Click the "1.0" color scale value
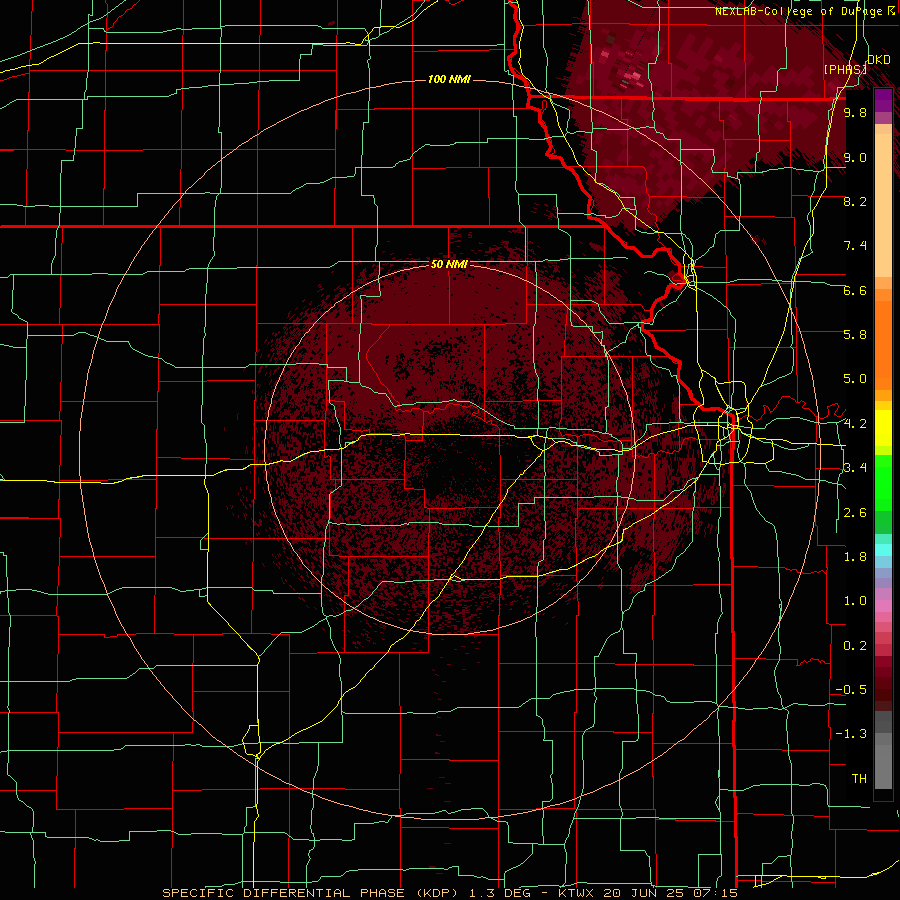Viewport: 900px width, 900px height. coord(855,601)
